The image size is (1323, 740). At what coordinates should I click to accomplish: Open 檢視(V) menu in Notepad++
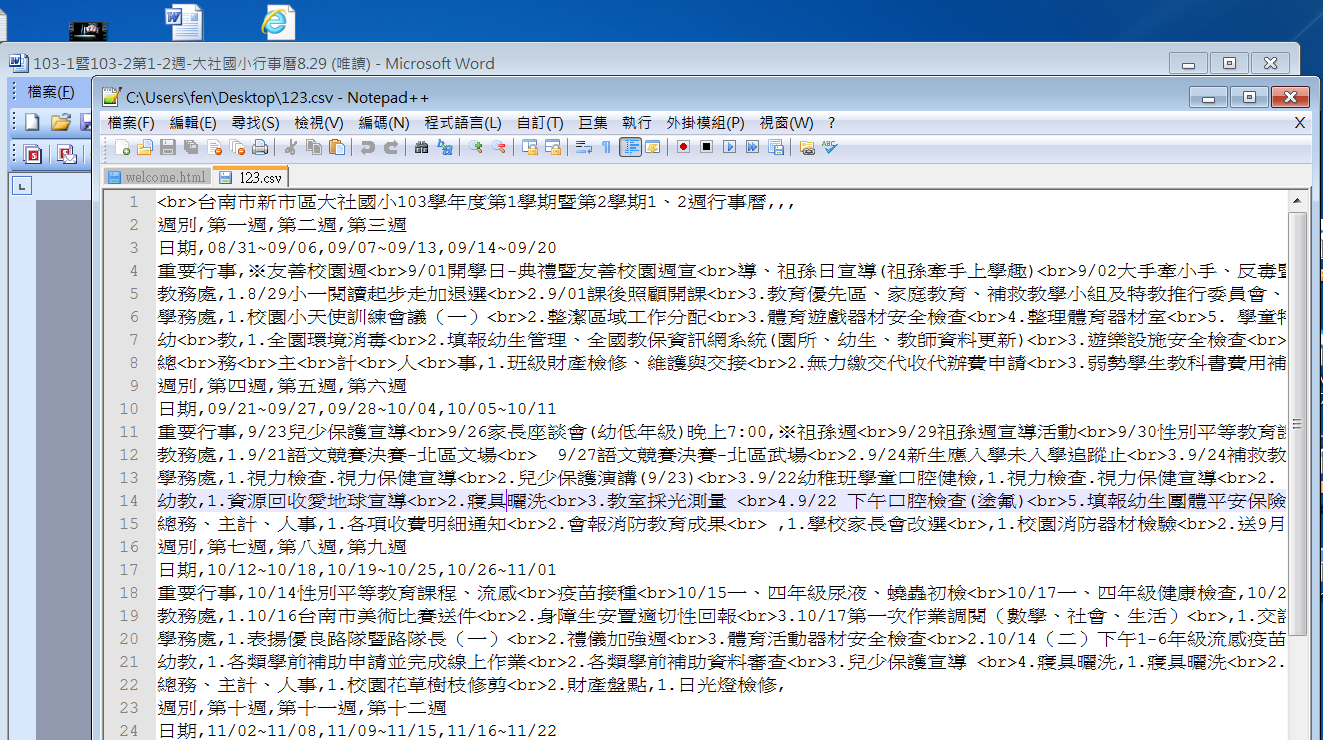pos(319,123)
